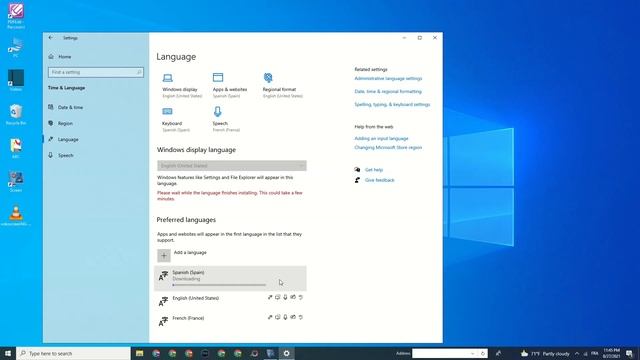
Task: Open the Windows display language dropdown
Action: click(x=232, y=165)
